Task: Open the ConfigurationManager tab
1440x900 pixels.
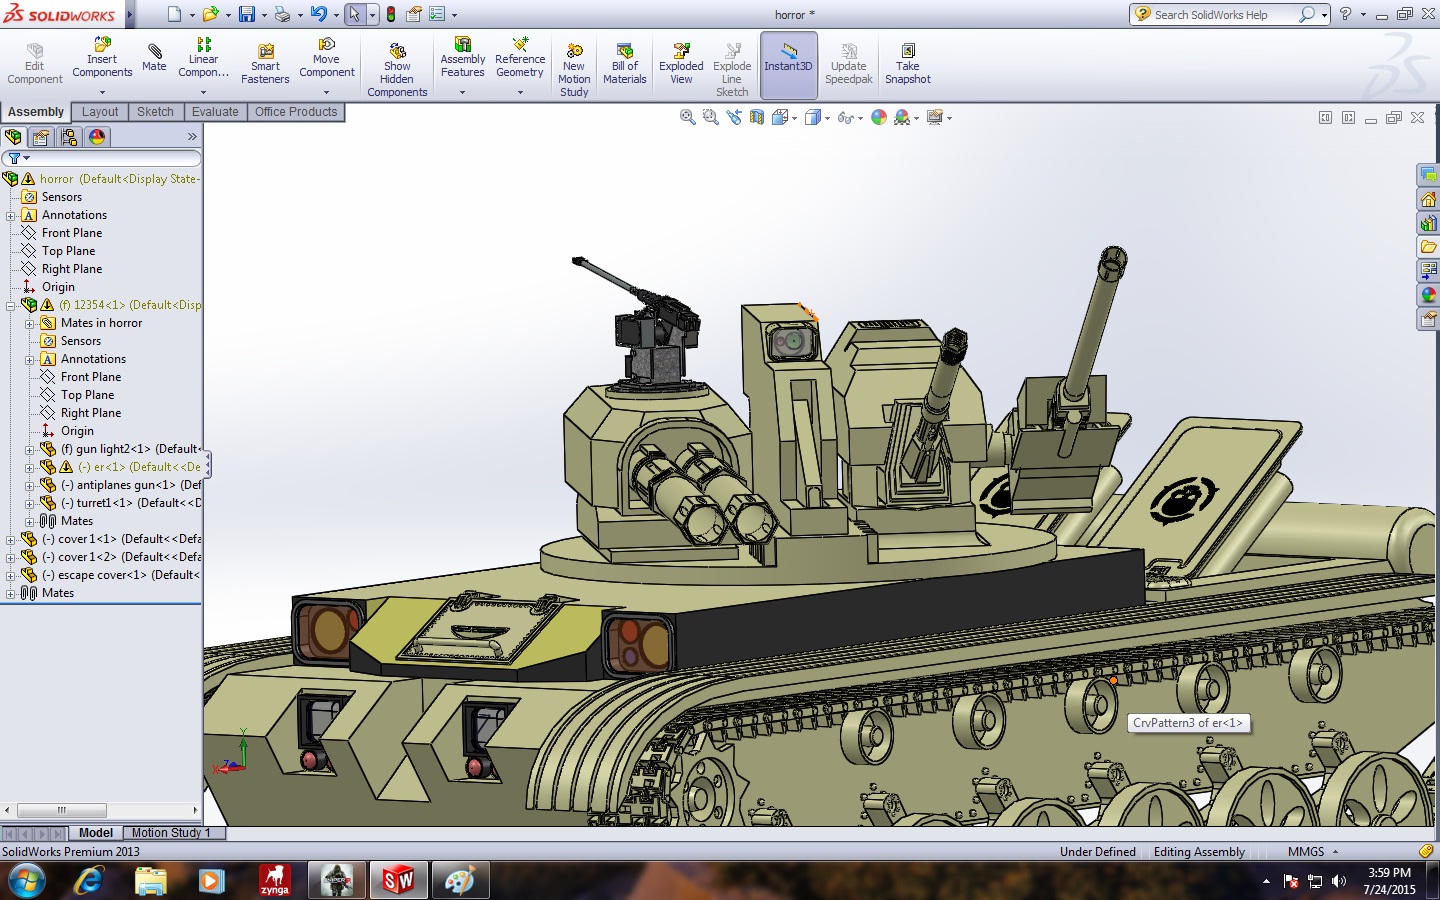Action: coord(69,137)
